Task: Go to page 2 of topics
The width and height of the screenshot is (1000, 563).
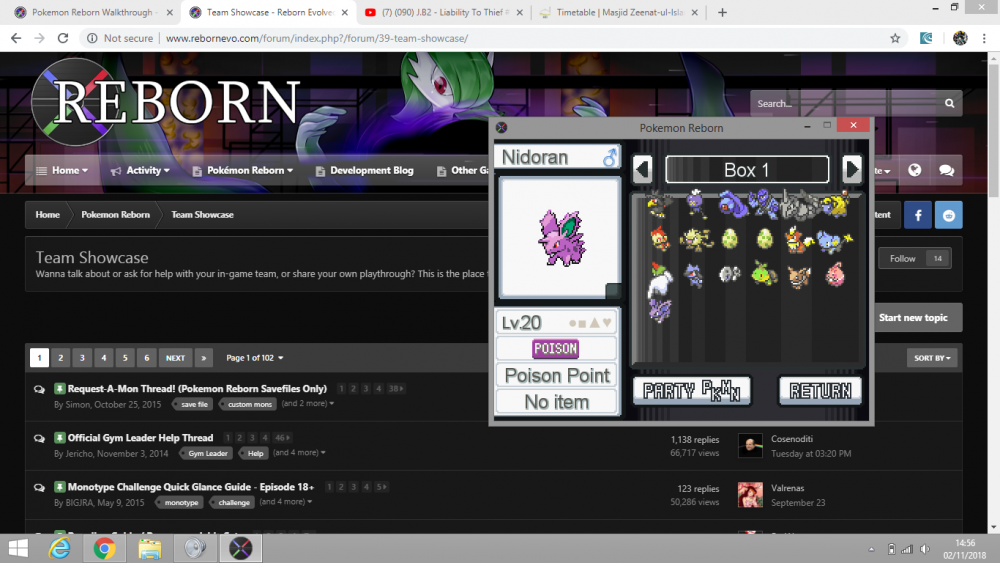Action: [x=61, y=358]
